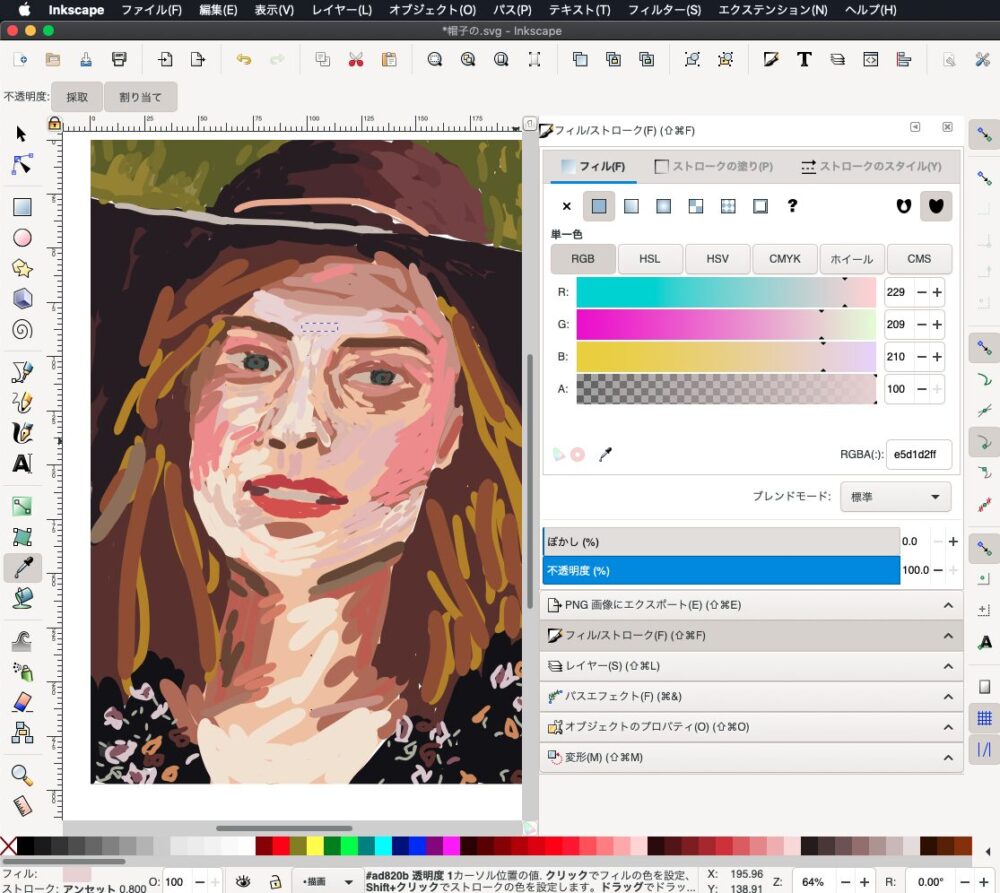Viewport: 1000px width, 893px height.
Task: Open the blend mode dropdown (標準)
Action: [x=895, y=497]
